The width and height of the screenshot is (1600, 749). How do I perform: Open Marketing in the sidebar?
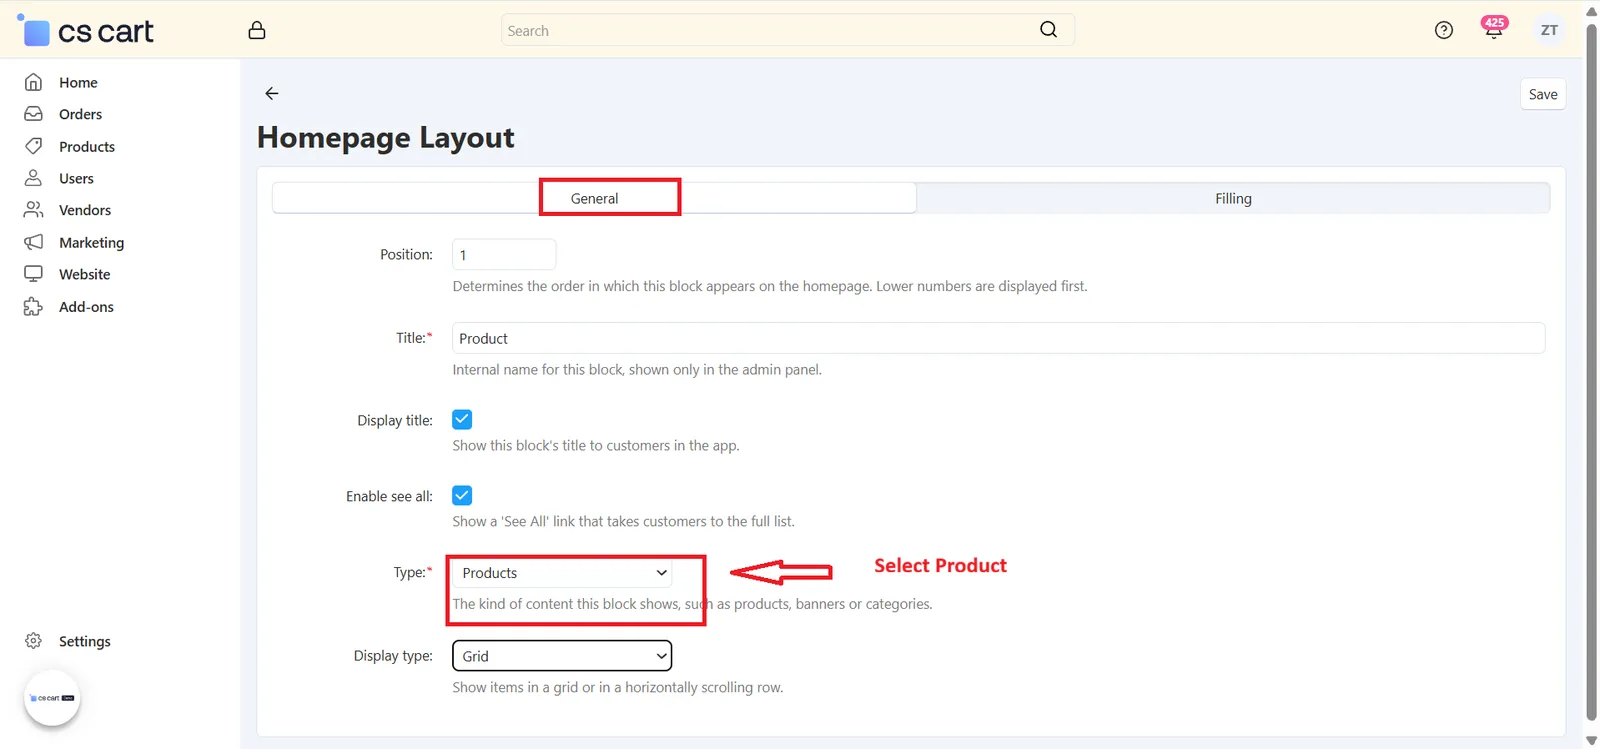[92, 242]
